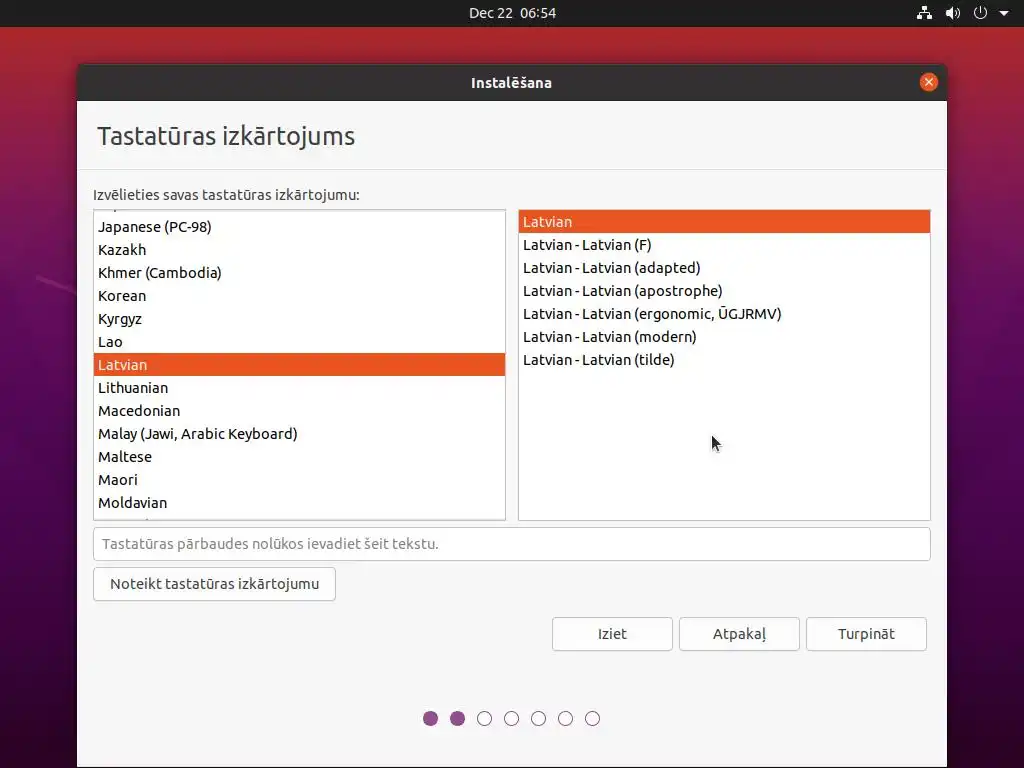Select Lithuanian in the language list
The height and width of the screenshot is (768, 1024).
click(x=299, y=387)
